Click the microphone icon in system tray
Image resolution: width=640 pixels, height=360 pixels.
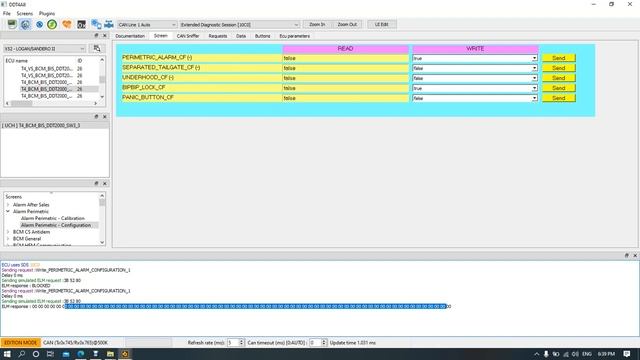coord(546,354)
